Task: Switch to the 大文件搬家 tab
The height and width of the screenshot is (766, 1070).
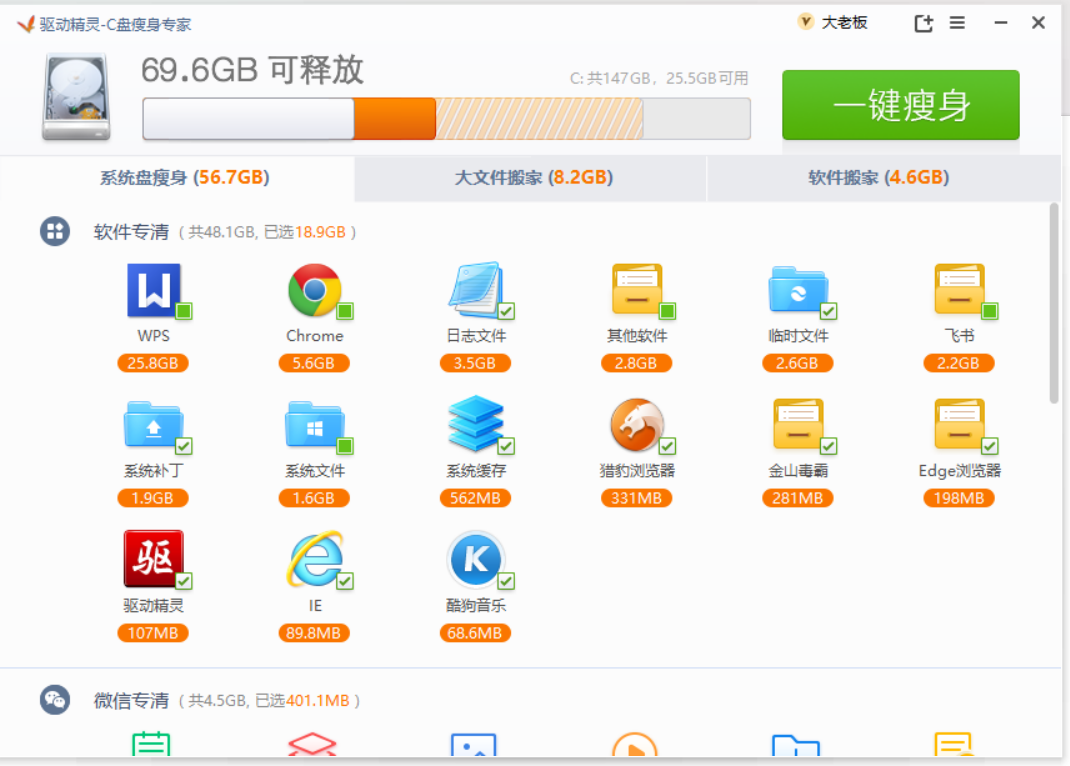Action: (x=533, y=178)
